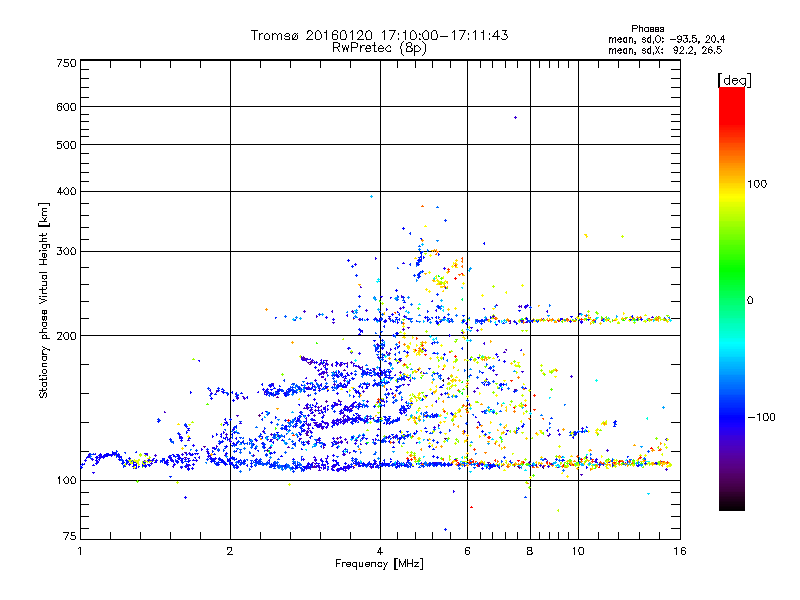
Task: Click the y-axis label '300'
Action: click(66, 252)
